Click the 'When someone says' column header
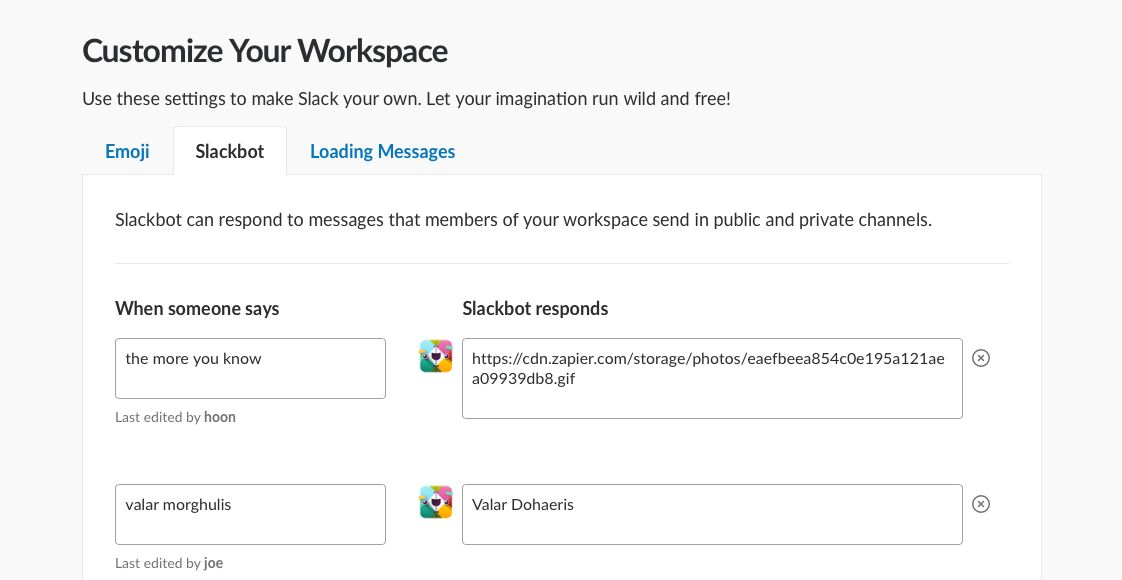The width and height of the screenshot is (1122, 580). pos(197,308)
